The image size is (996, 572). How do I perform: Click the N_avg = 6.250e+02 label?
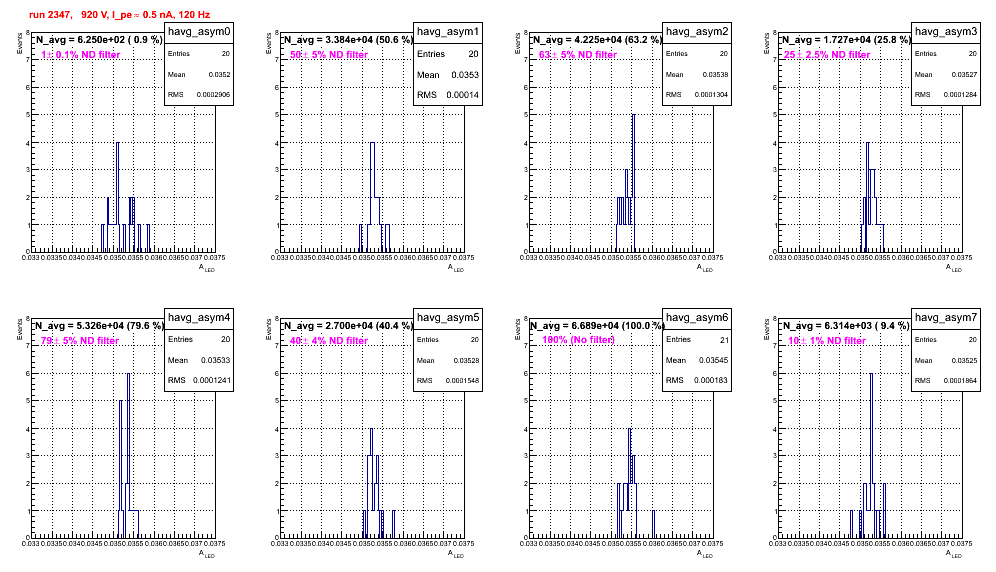click(x=98, y=40)
